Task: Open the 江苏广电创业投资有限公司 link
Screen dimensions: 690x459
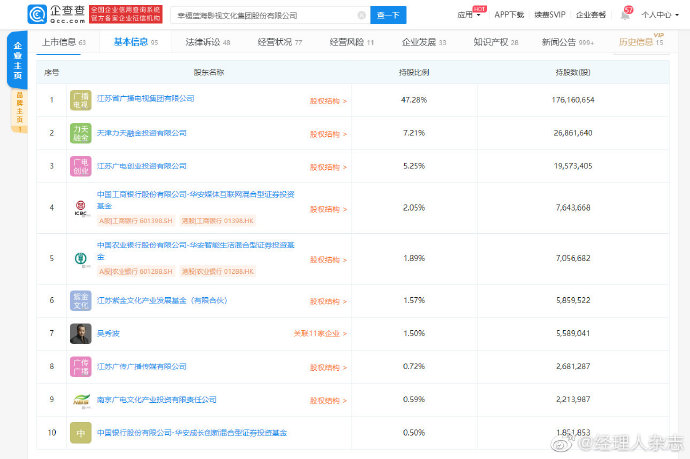Action: [x=141, y=166]
